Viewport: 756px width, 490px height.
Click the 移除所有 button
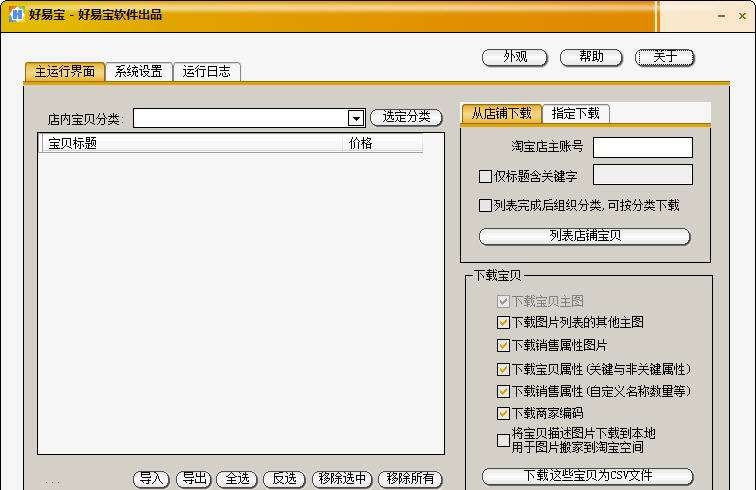tap(410, 478)
